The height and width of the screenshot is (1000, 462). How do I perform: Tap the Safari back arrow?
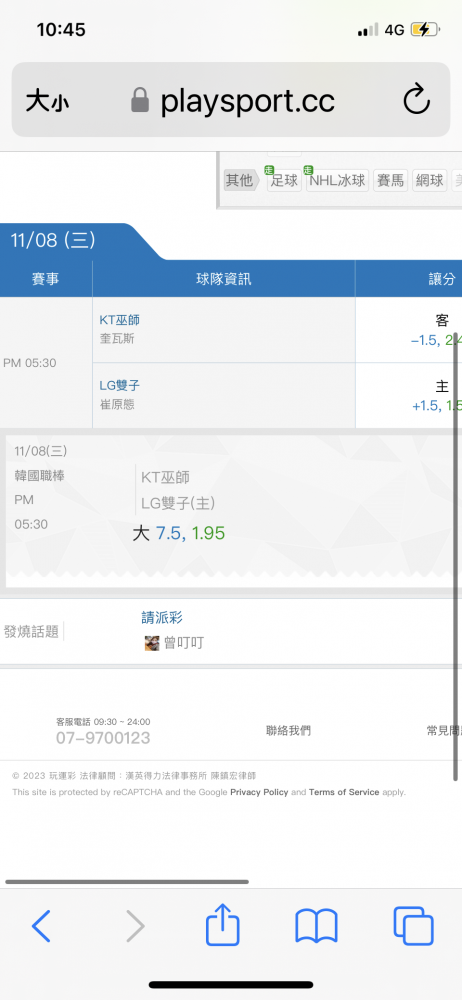41,925
